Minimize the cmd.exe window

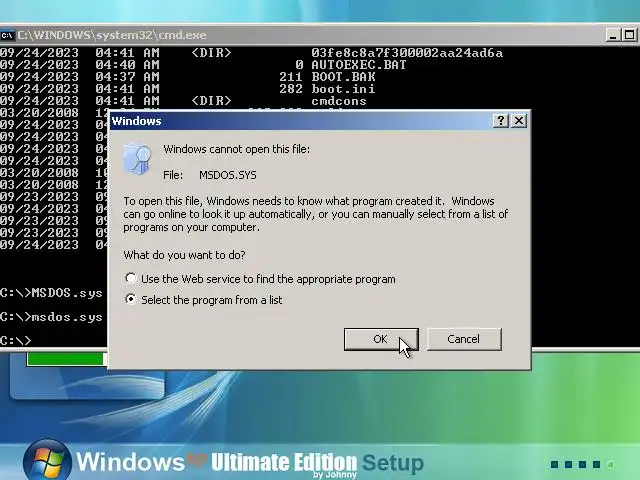coord(612,35)
